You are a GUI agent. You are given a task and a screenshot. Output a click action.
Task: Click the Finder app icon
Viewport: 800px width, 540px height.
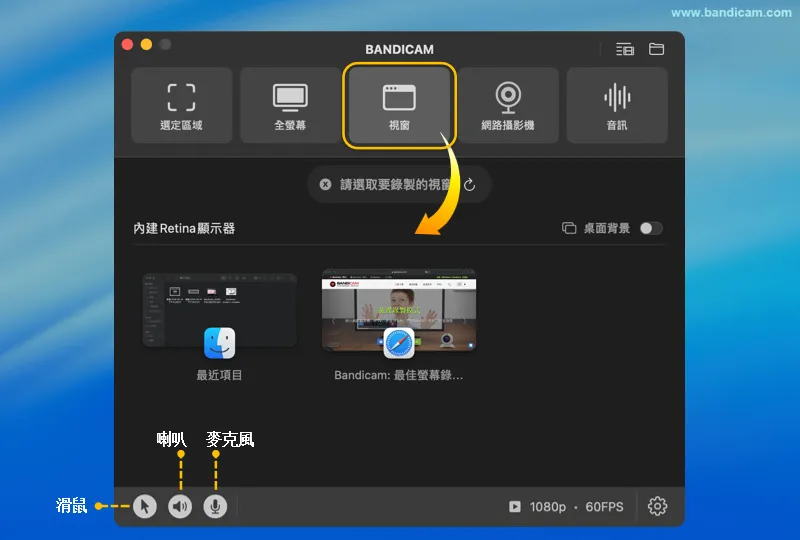point(219,343)
